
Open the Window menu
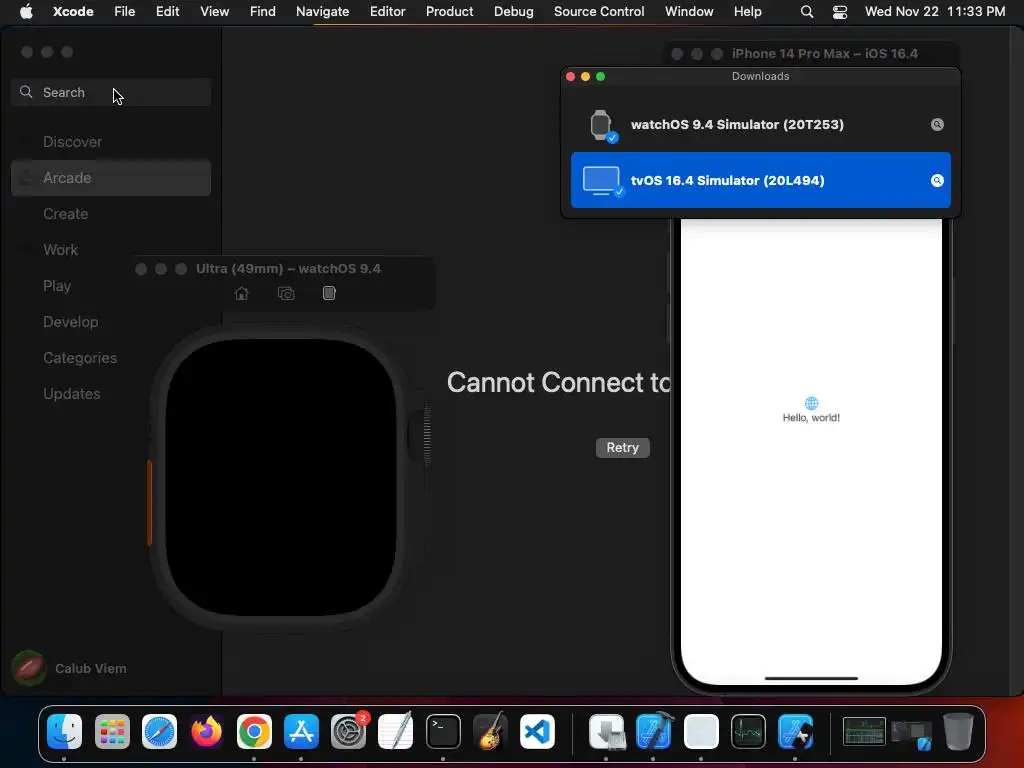pos(689,11)
